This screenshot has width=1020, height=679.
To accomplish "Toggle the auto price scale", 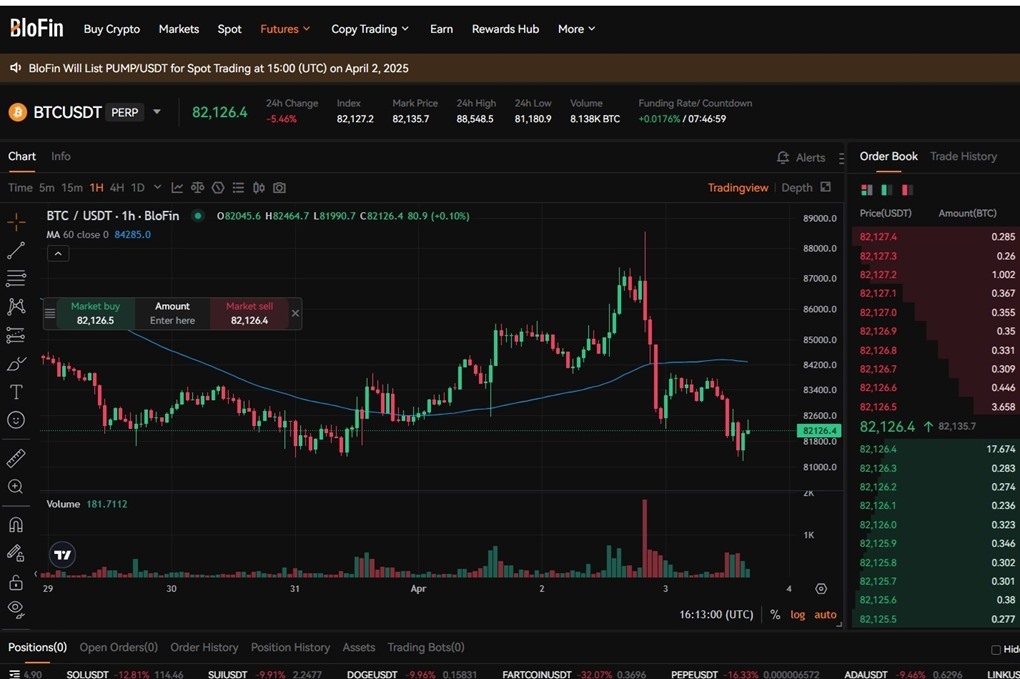I will tap(825, 615).
